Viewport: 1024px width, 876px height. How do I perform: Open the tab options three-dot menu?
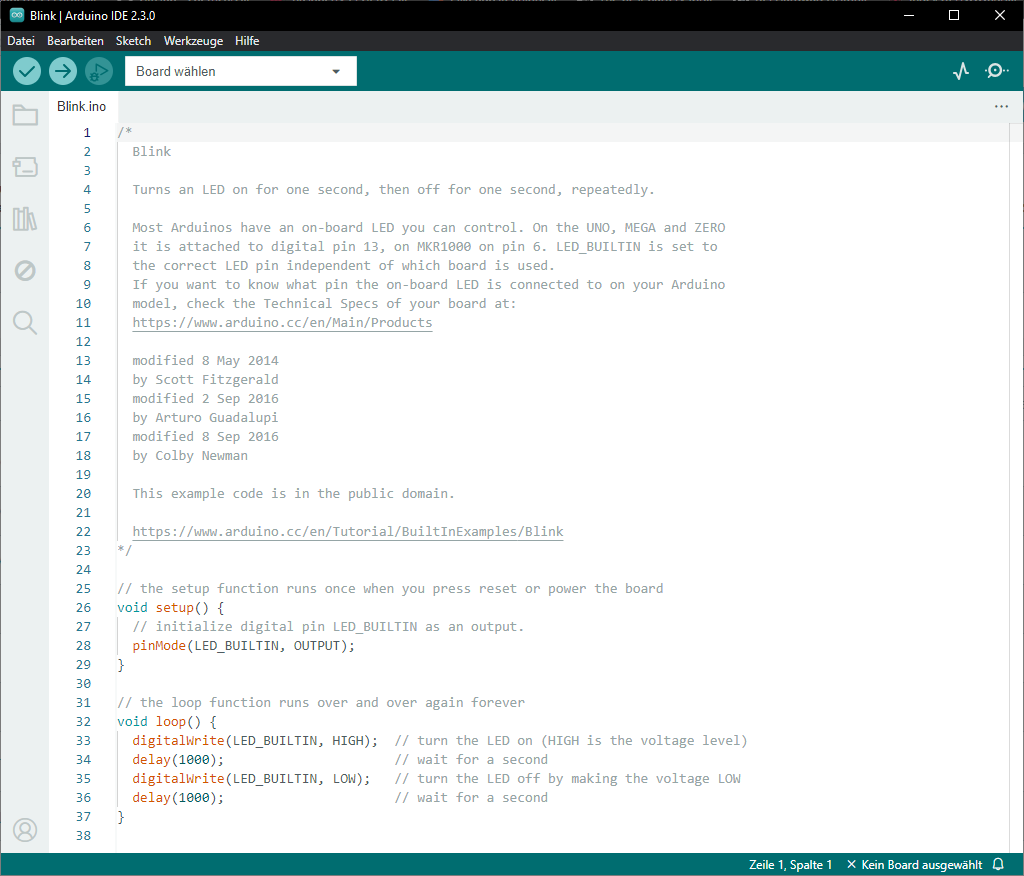tap(1001, 106)
